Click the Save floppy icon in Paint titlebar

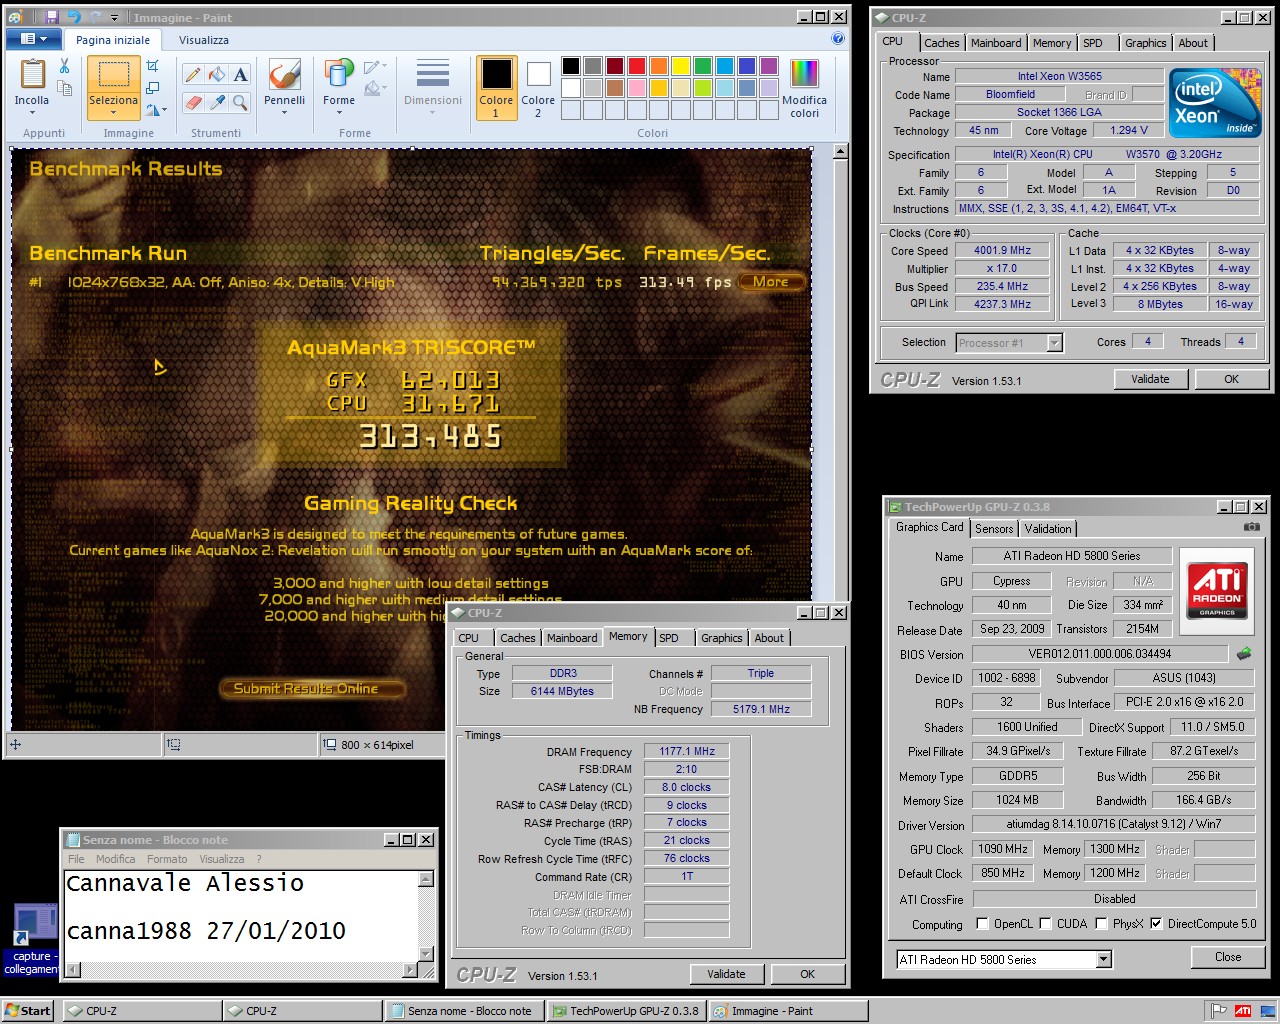51,17
